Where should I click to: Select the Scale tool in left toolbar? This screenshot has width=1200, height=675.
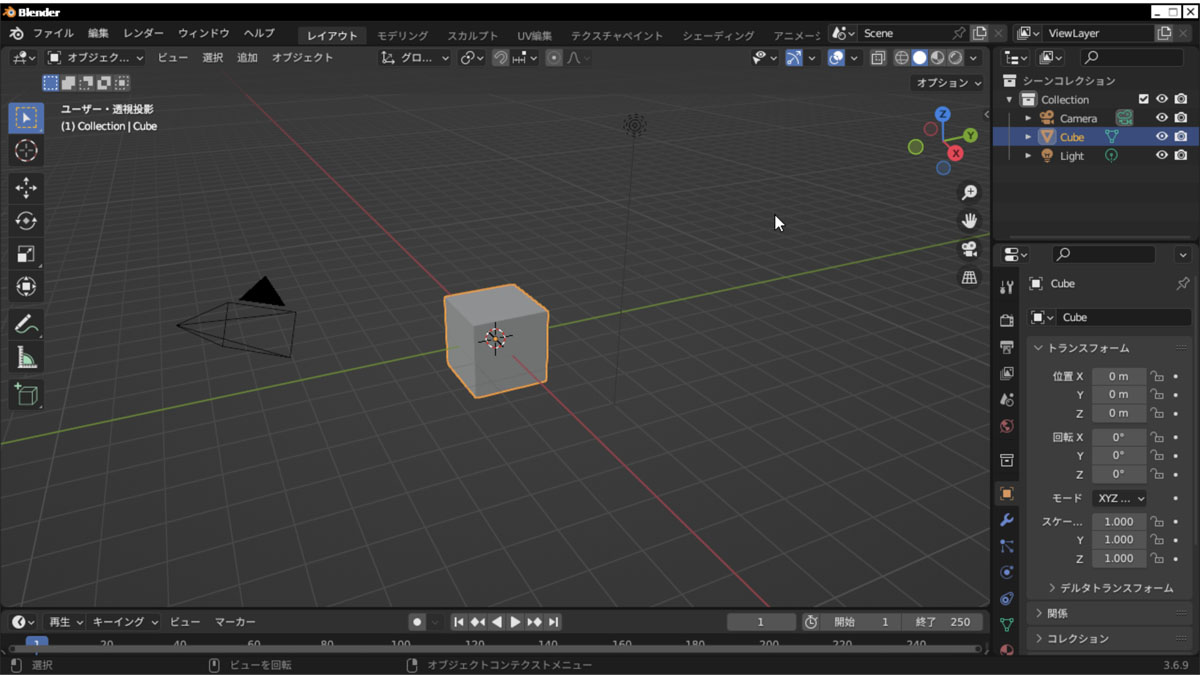coord(26,254)
